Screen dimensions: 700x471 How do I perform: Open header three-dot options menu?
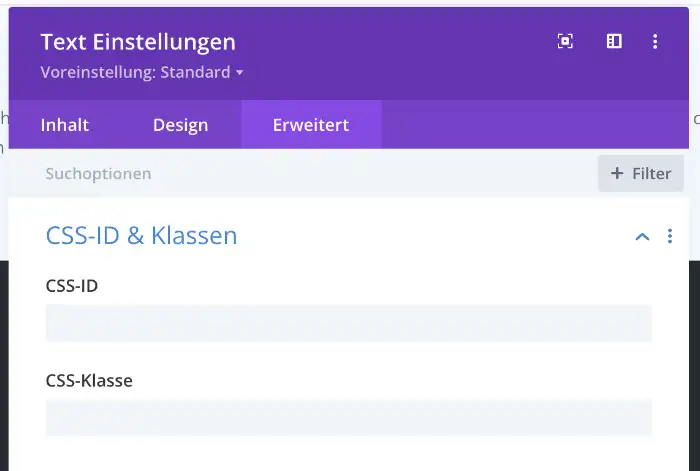coord(655,41)
